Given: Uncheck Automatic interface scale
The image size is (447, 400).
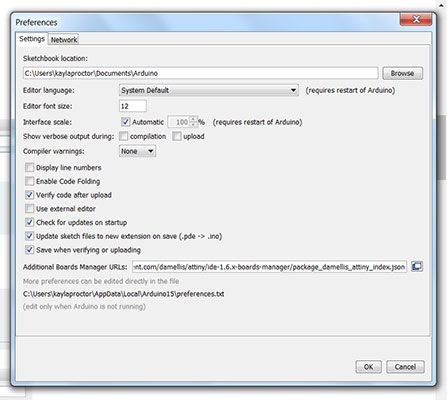Looking at the screenshot, I should point(125,122).
